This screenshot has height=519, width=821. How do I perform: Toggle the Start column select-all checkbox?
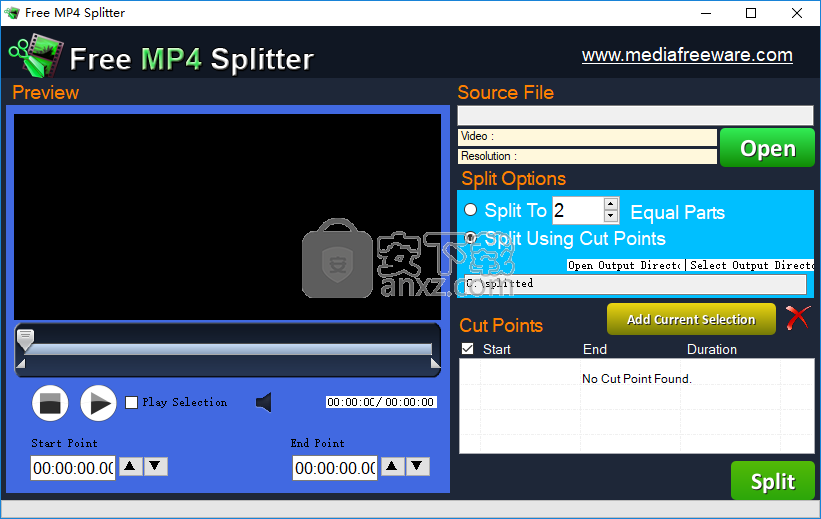(468, 349)
